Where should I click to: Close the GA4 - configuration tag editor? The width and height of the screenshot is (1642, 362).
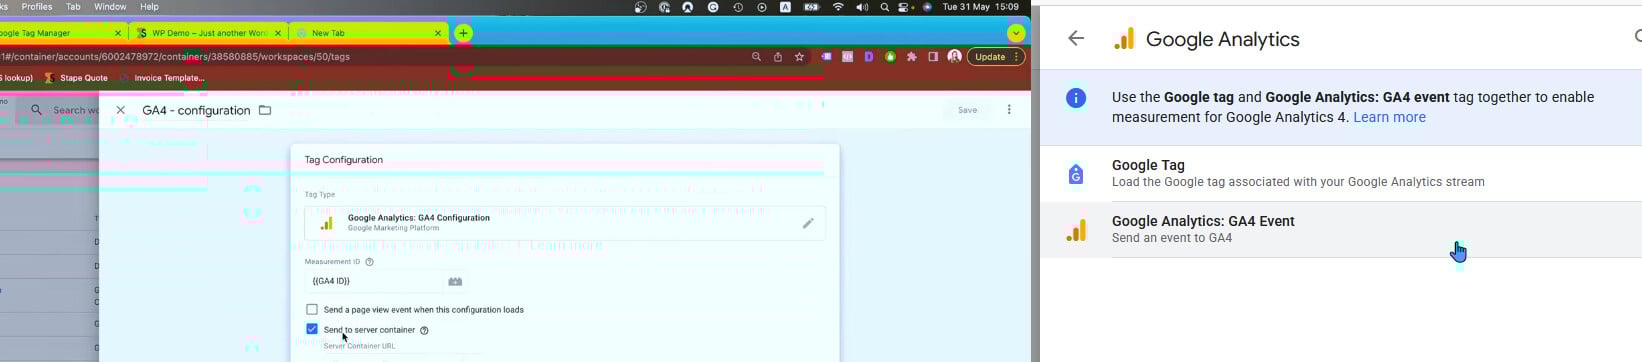pos(121,110)
